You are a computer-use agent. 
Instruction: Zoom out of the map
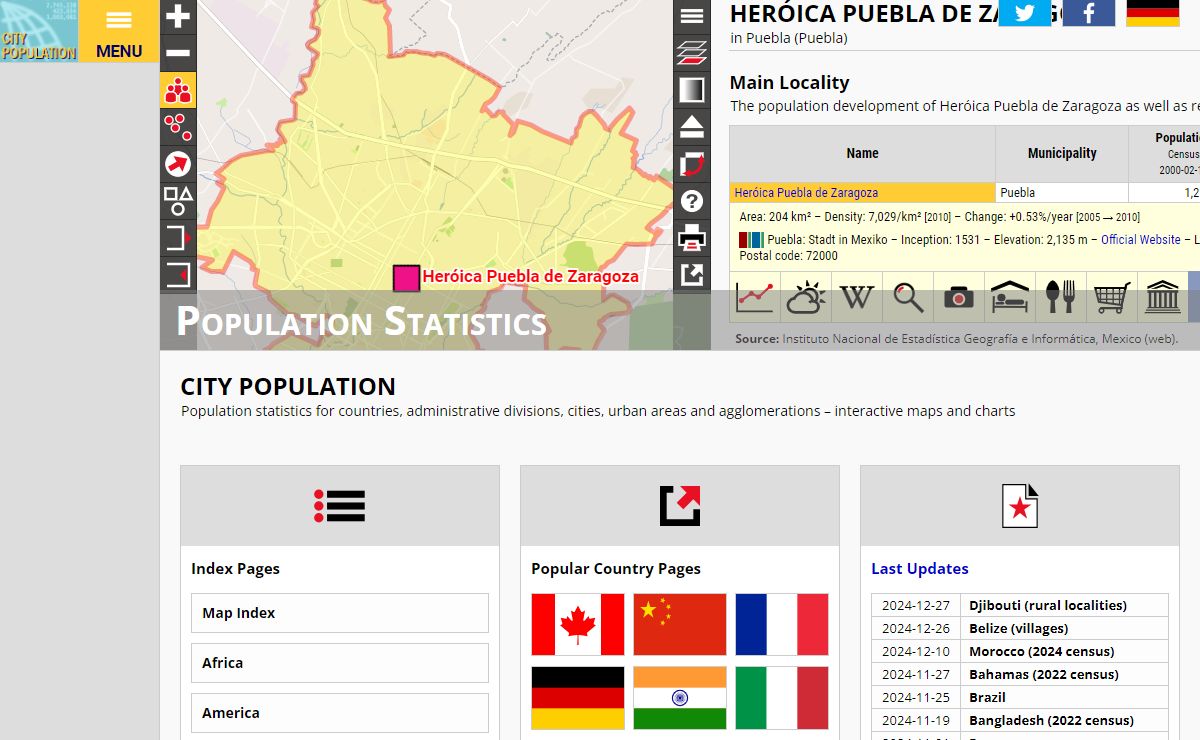tap(178, 53)
